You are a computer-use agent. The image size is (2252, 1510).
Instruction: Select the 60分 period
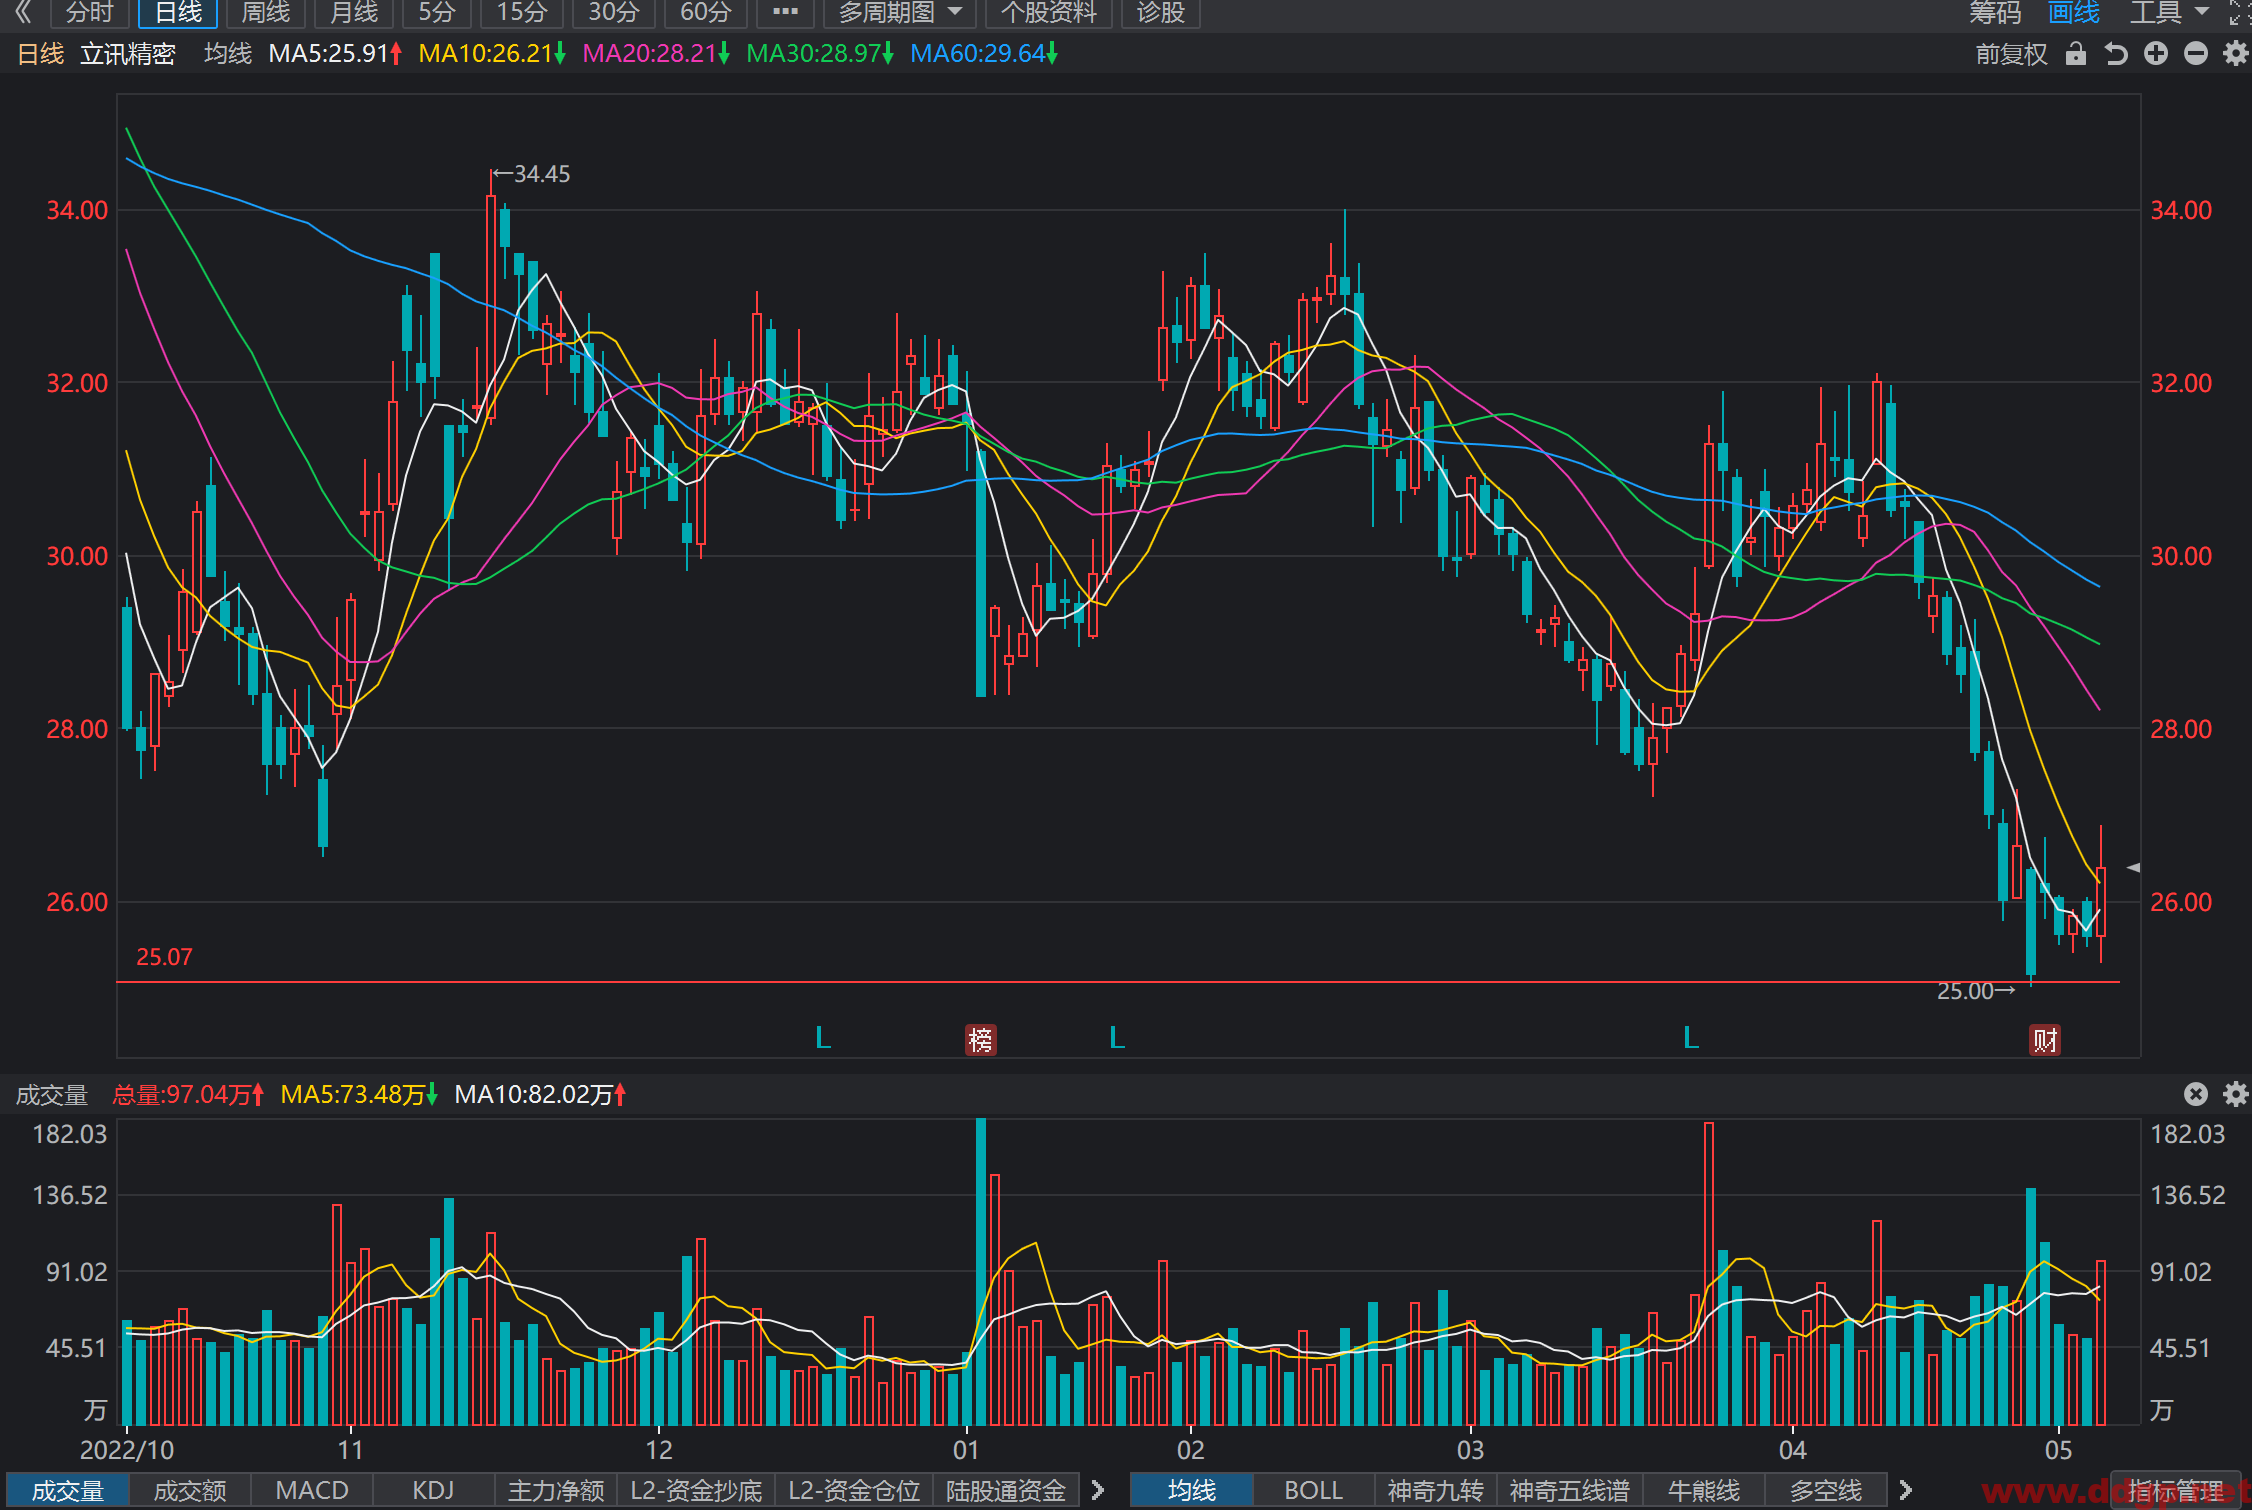705,12
